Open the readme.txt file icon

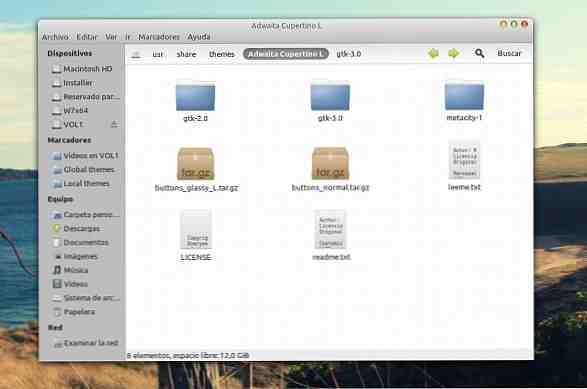coord(330,230)
